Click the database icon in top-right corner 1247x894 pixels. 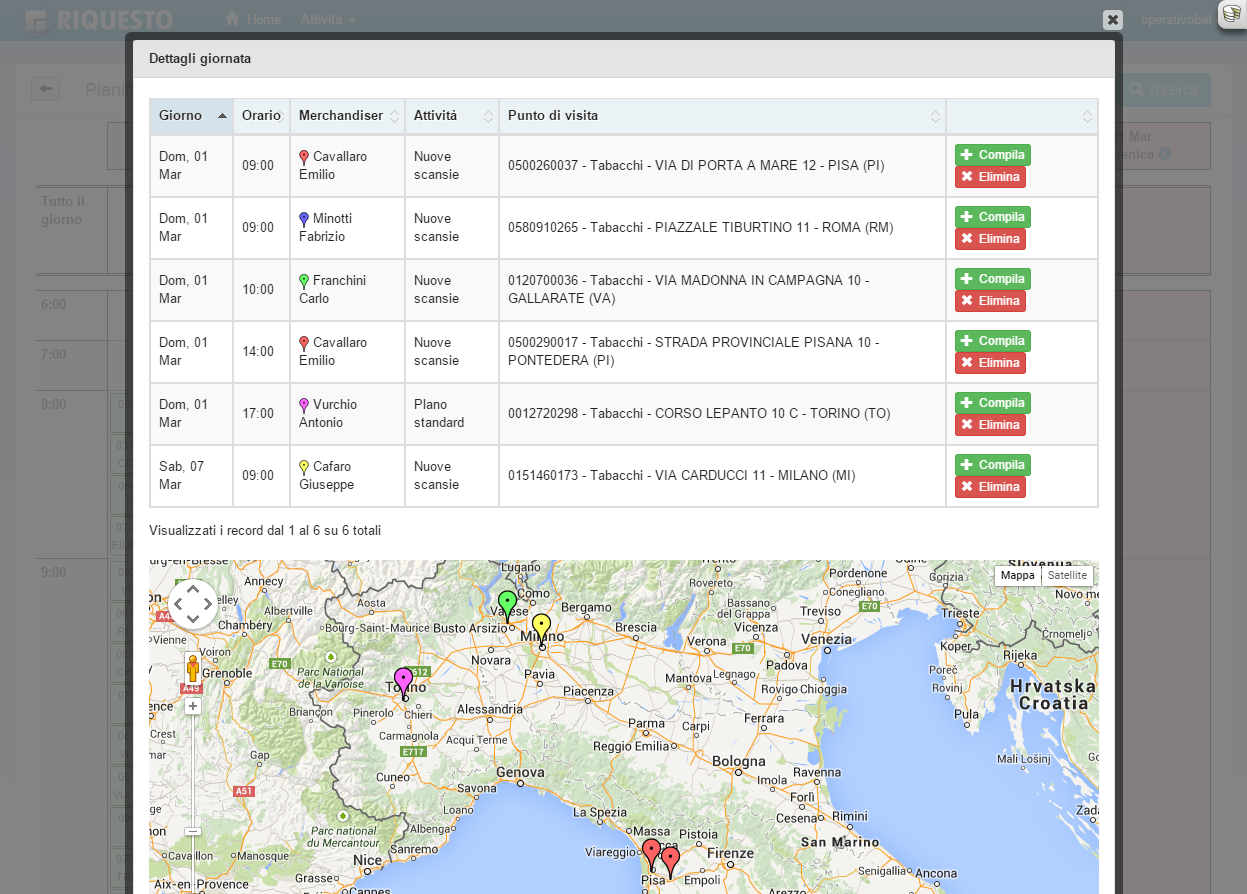(1231, 15)
